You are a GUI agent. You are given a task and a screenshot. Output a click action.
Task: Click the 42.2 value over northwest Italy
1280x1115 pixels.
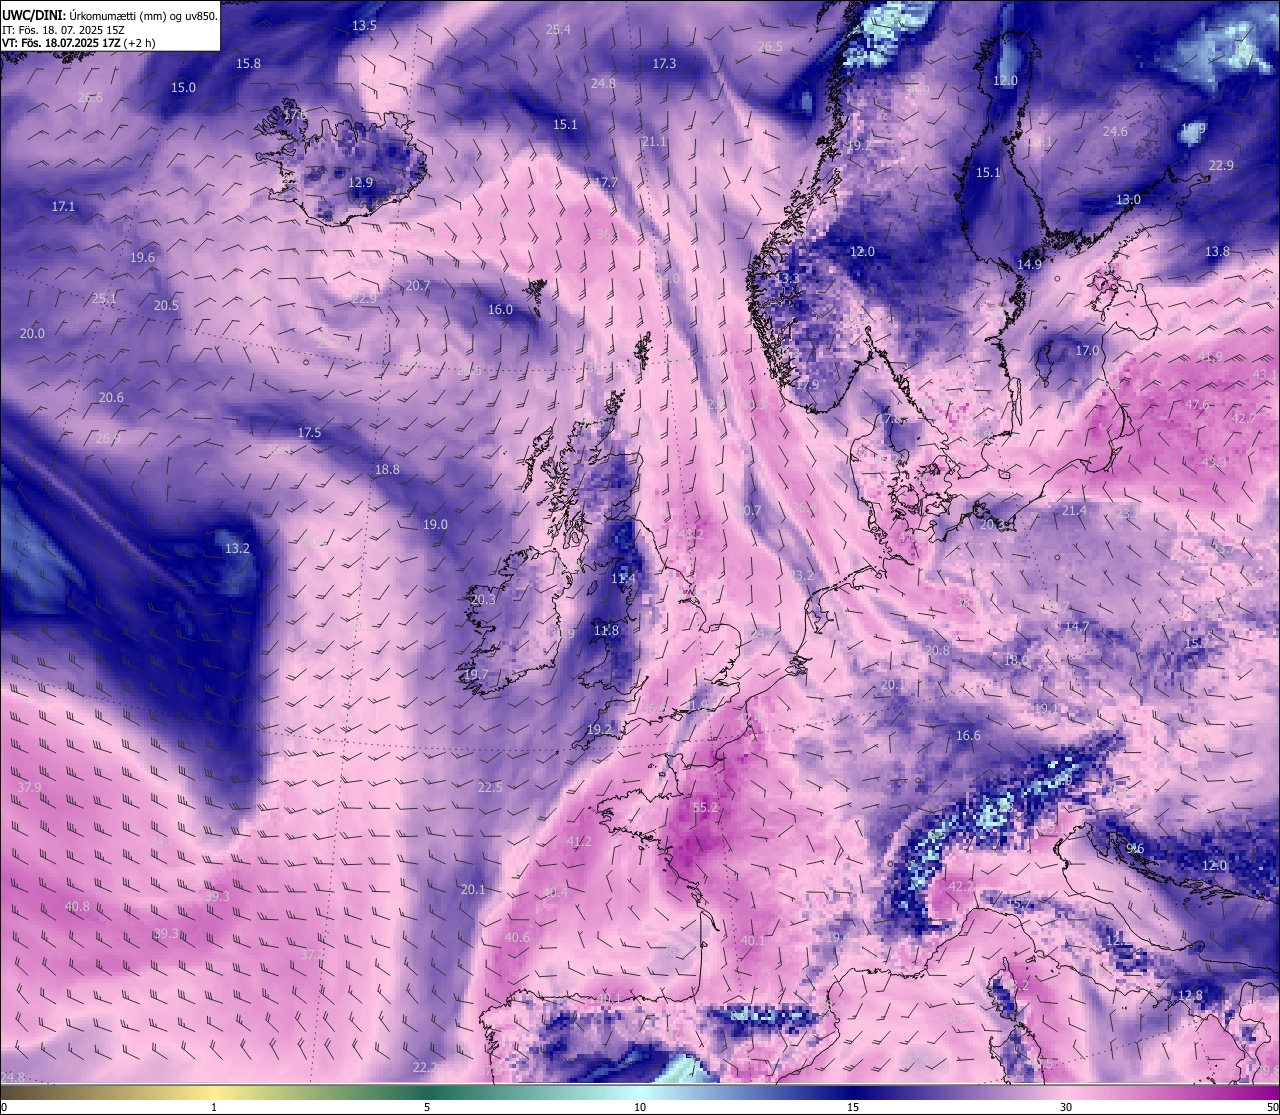point(961,886)
